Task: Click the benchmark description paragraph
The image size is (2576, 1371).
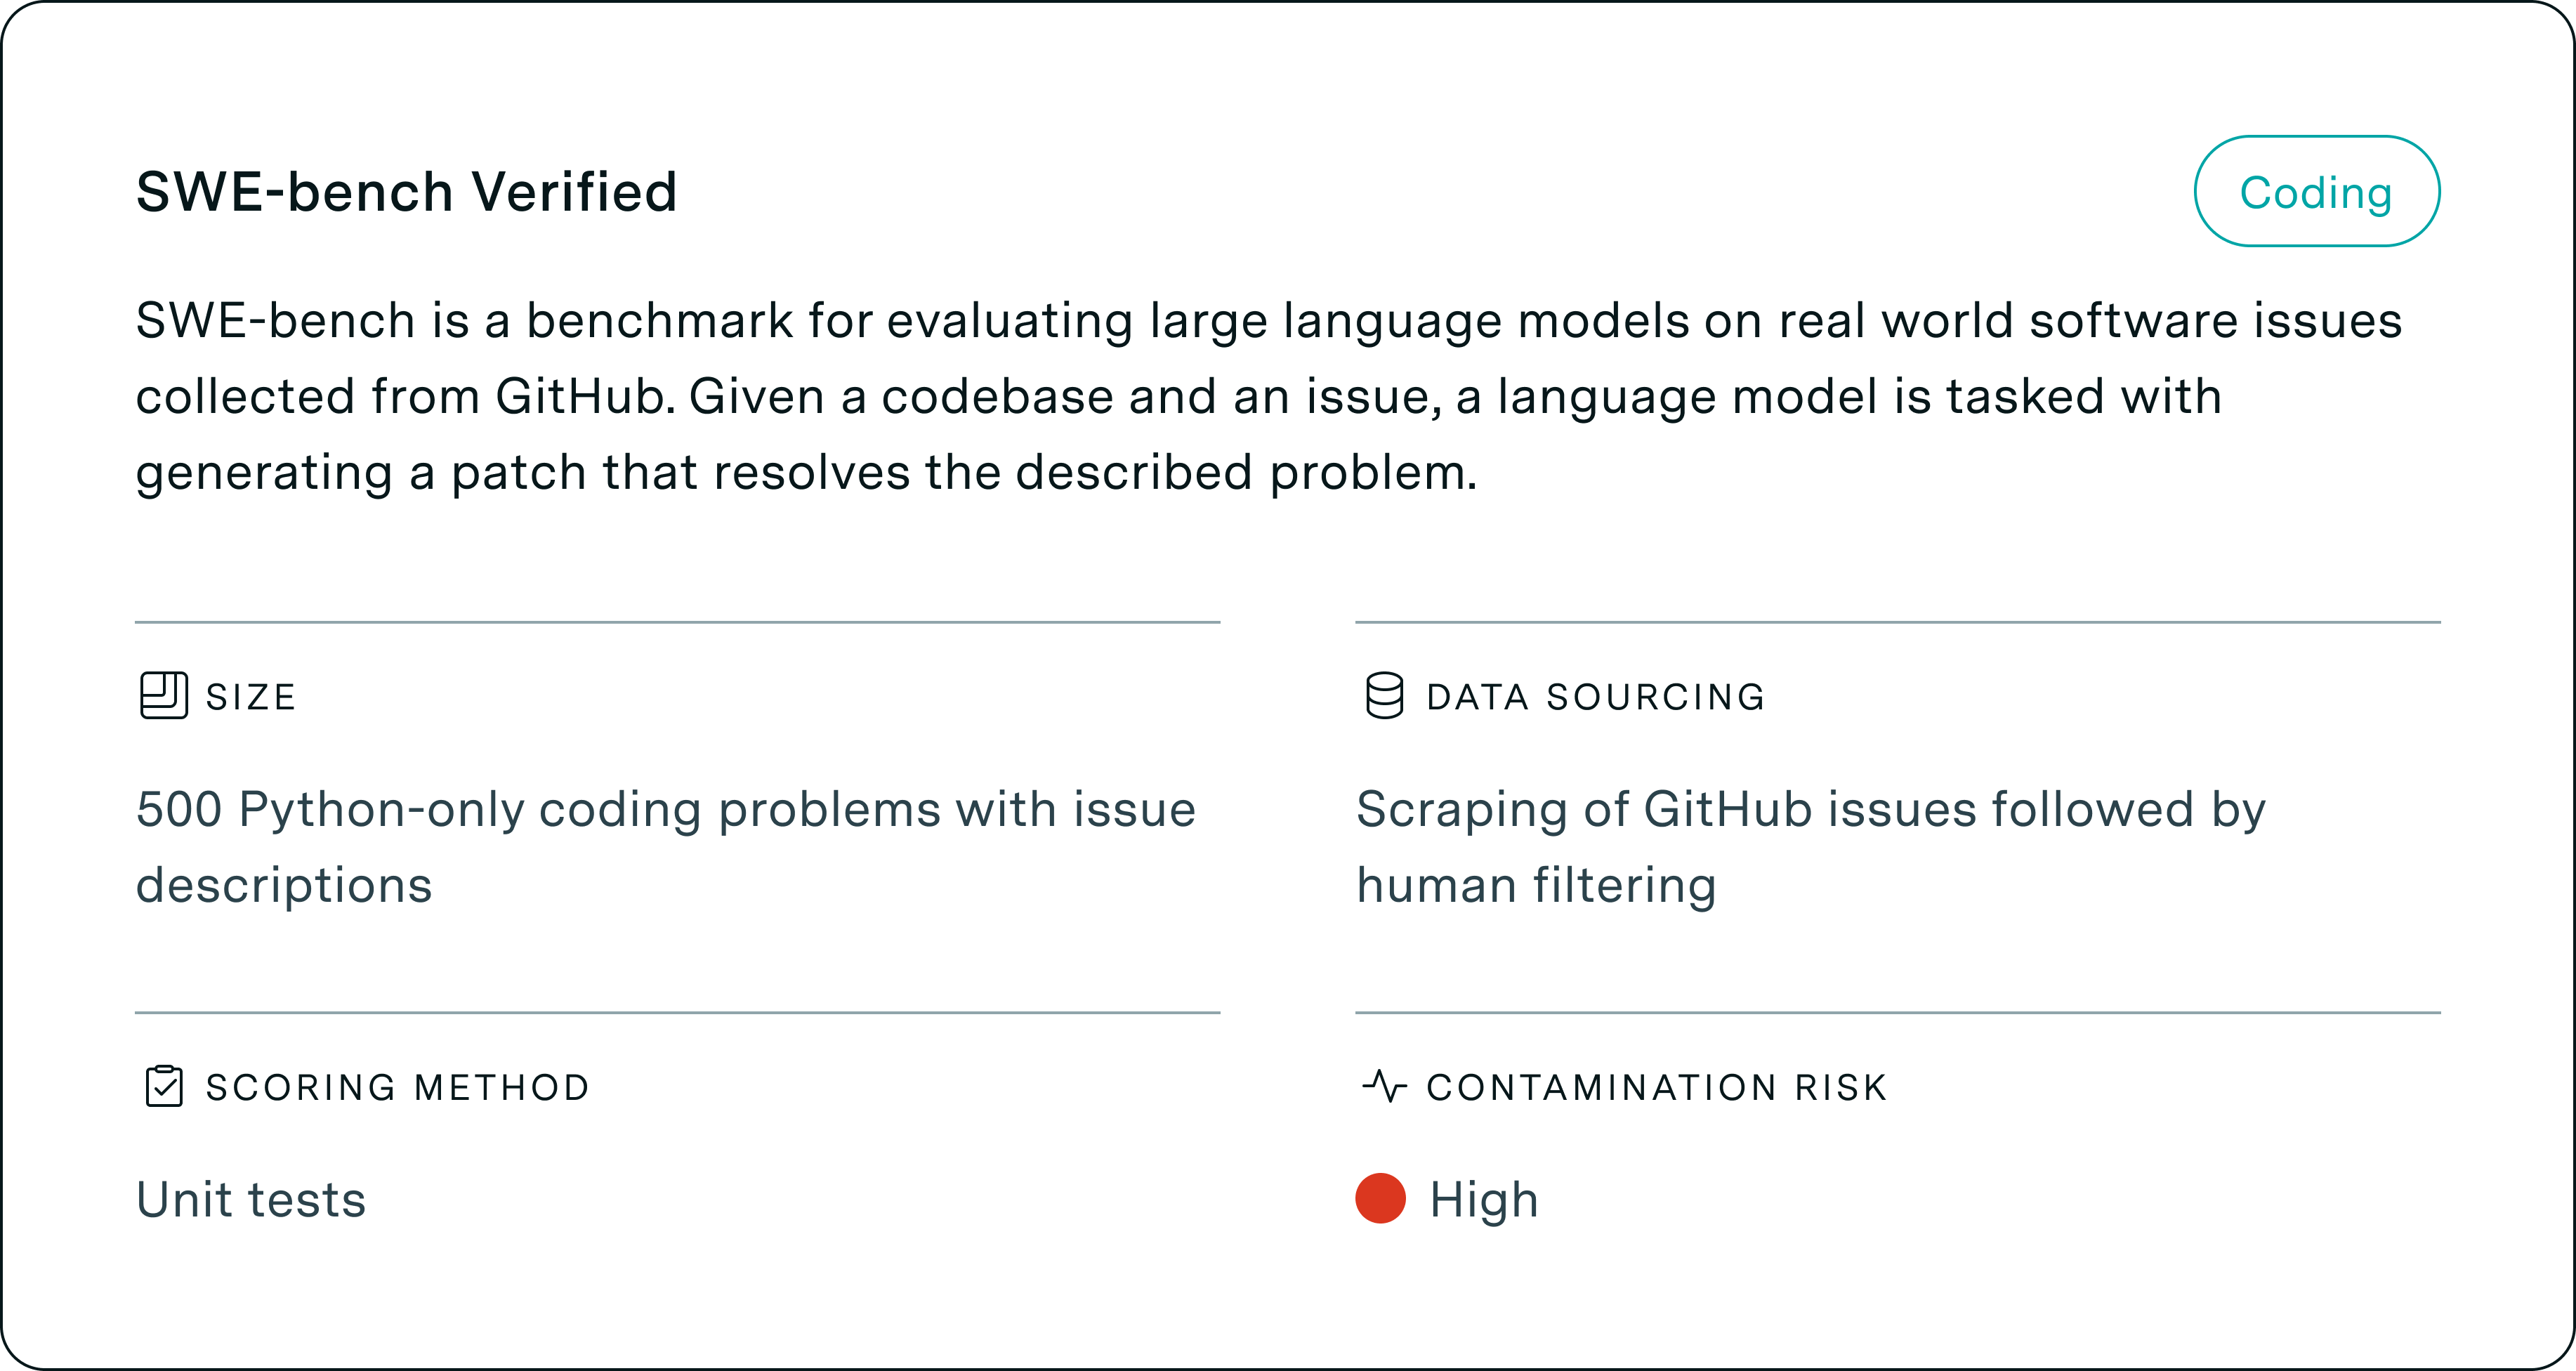Action: [1268, 396]
